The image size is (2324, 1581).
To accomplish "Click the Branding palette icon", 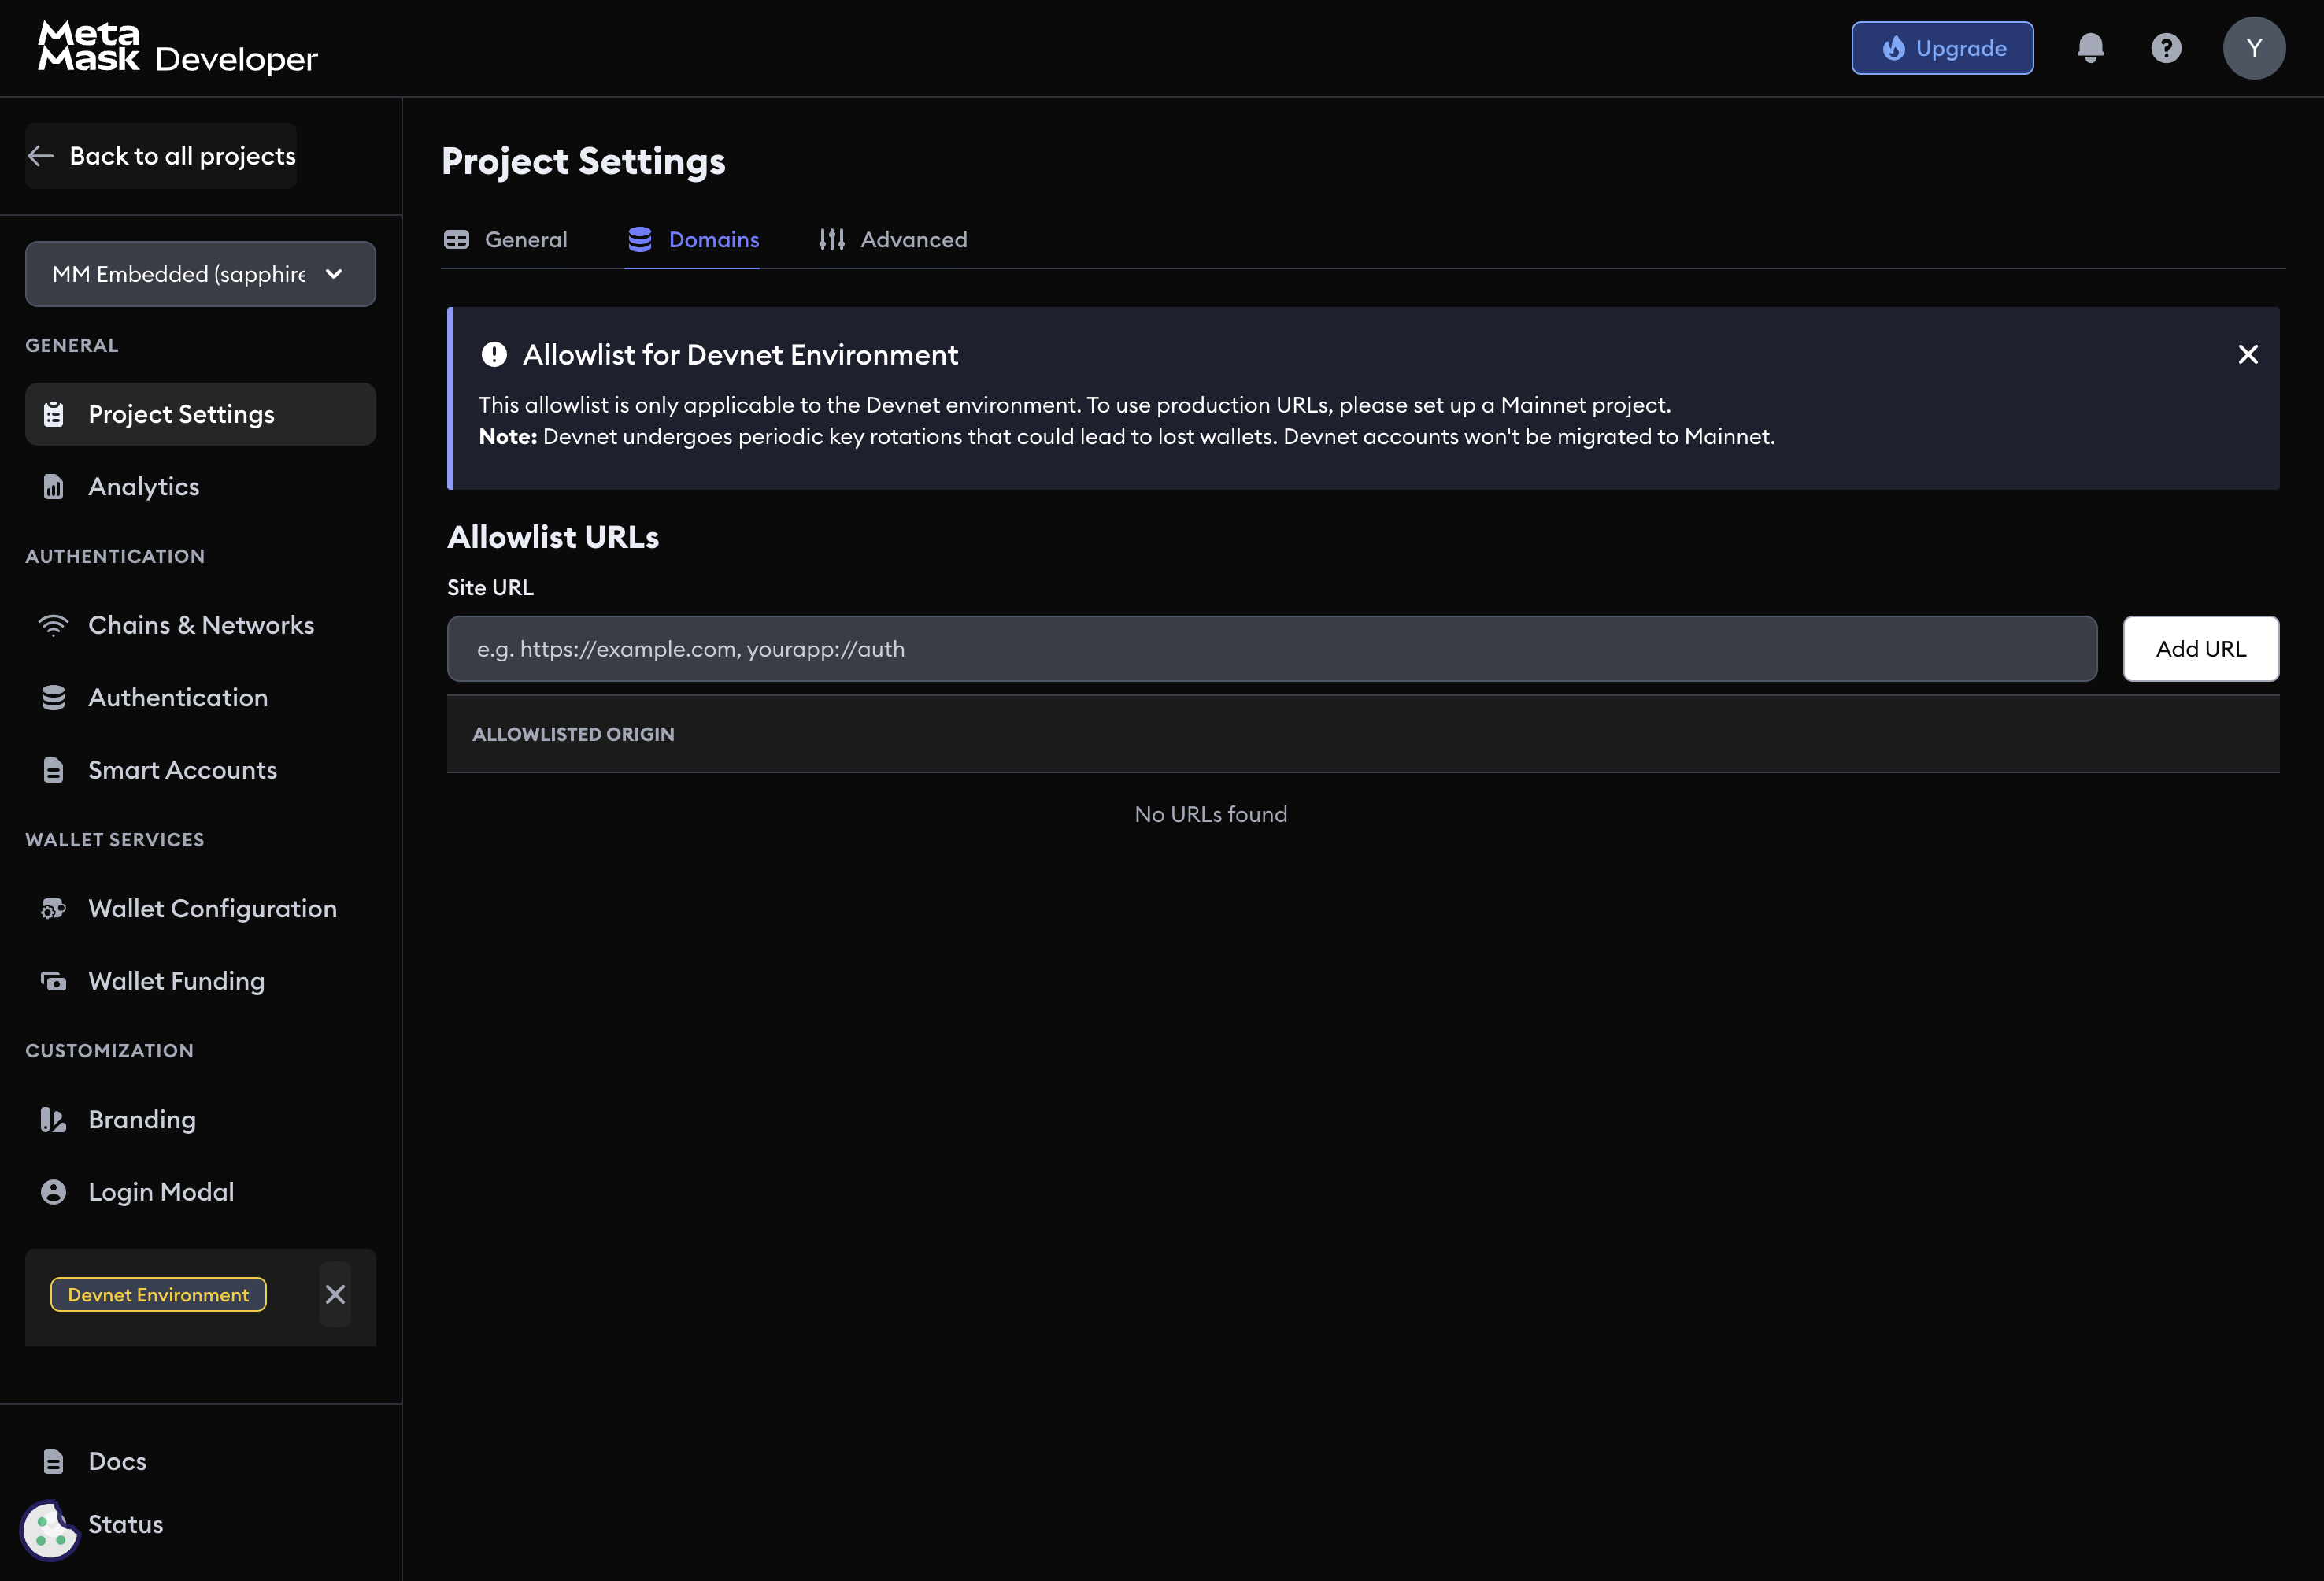I will pyautogui.click(x=54, y=1120).
